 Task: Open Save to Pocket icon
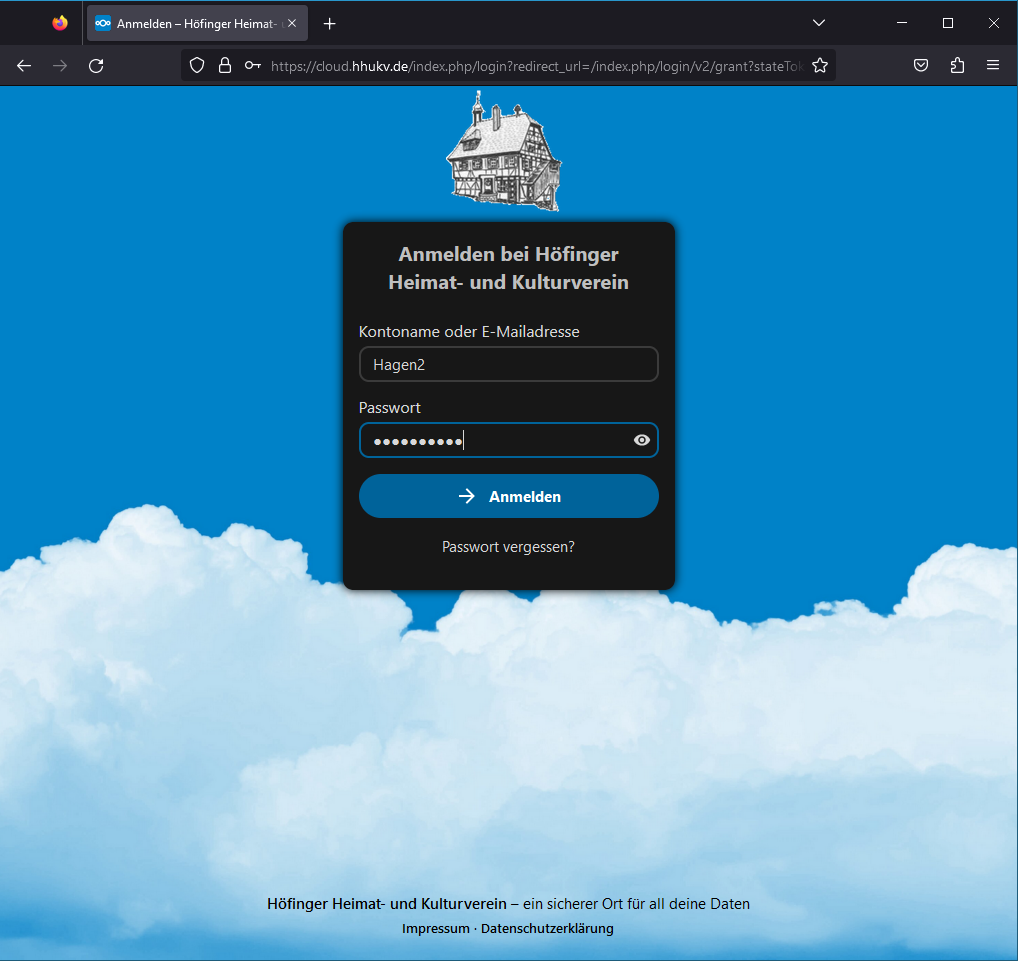(x=921, y=66)
